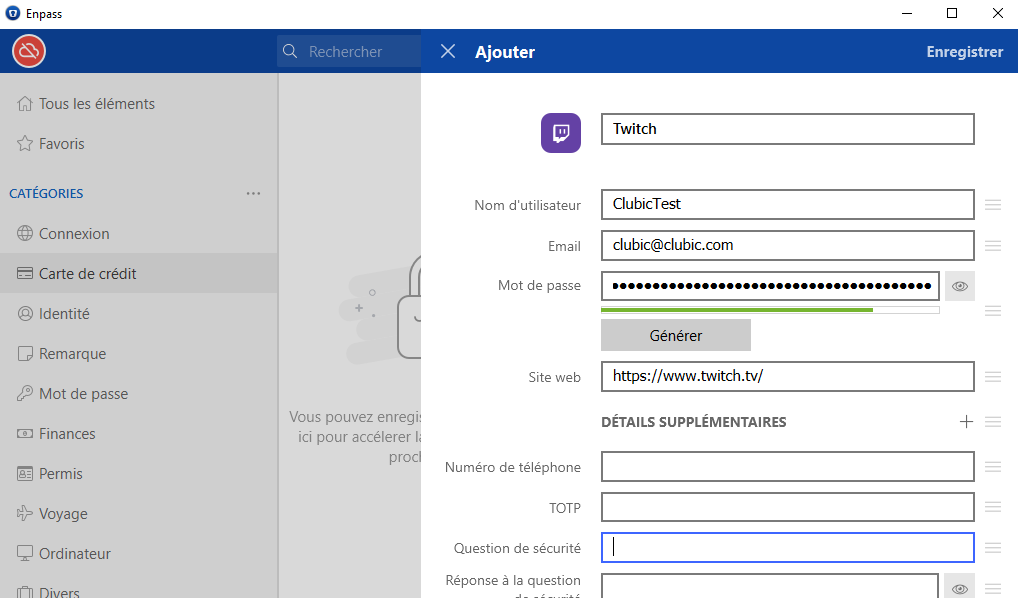The width and height of the screenshot is (1018, 598).
Task: Click the magnifier icon in the search bar
Action: click(290, 51)
